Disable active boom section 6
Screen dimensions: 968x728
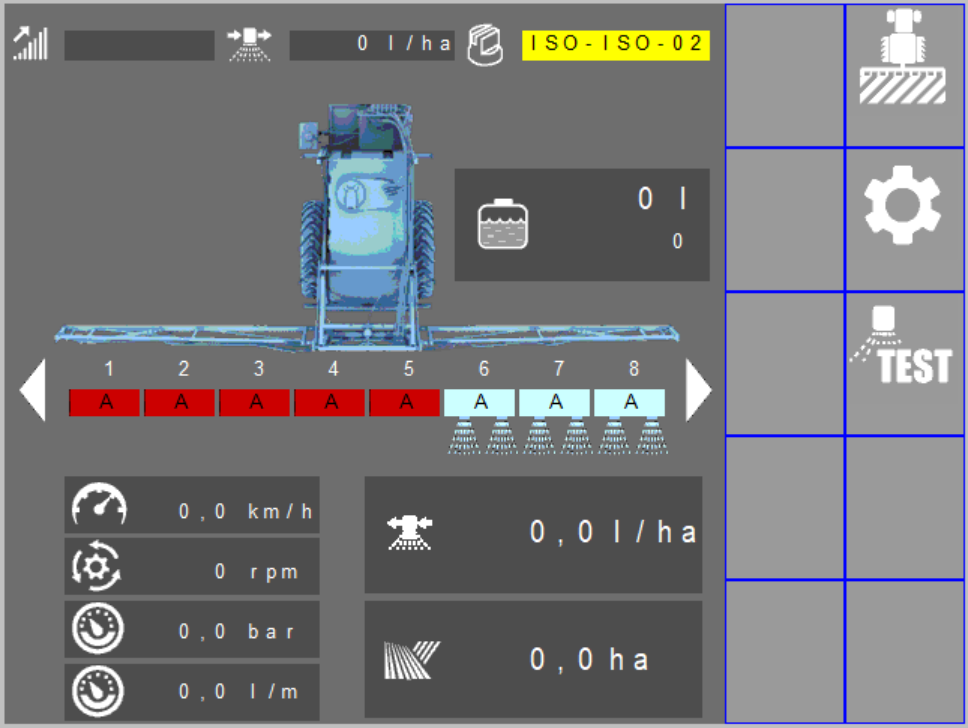coord(480,402)
